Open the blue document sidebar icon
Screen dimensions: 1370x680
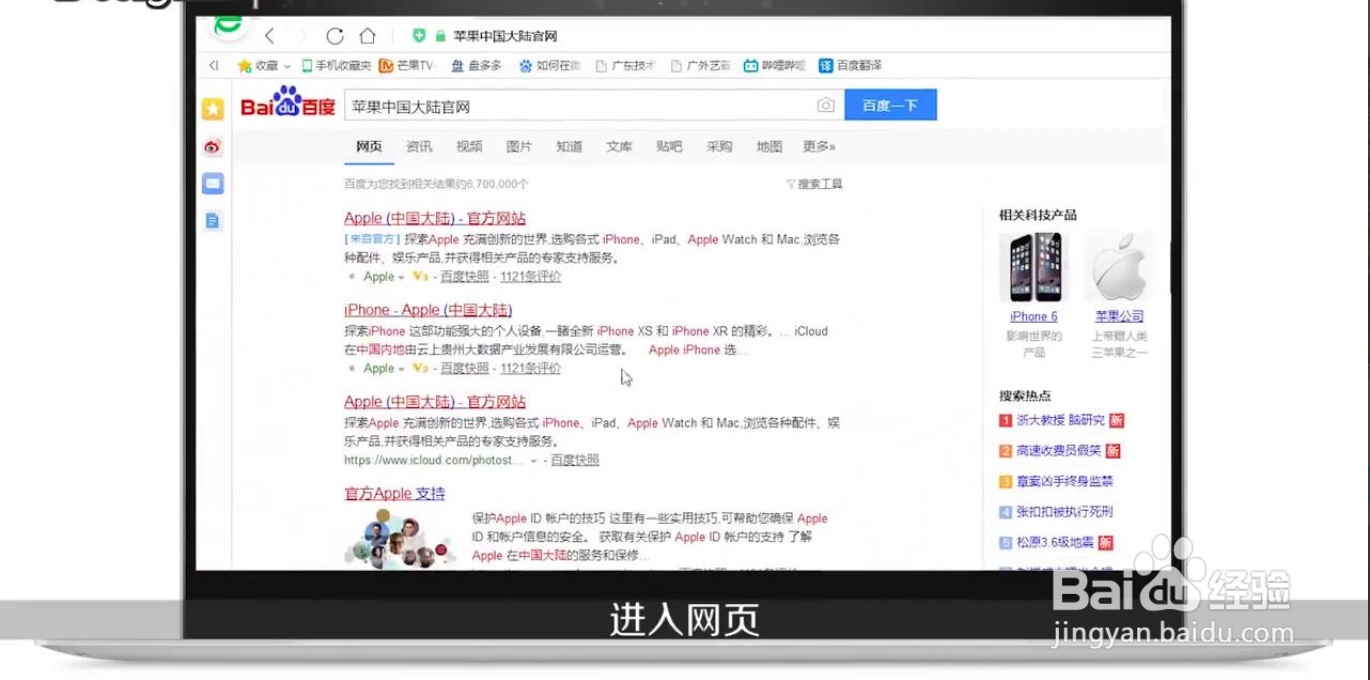tap(213, 221)
